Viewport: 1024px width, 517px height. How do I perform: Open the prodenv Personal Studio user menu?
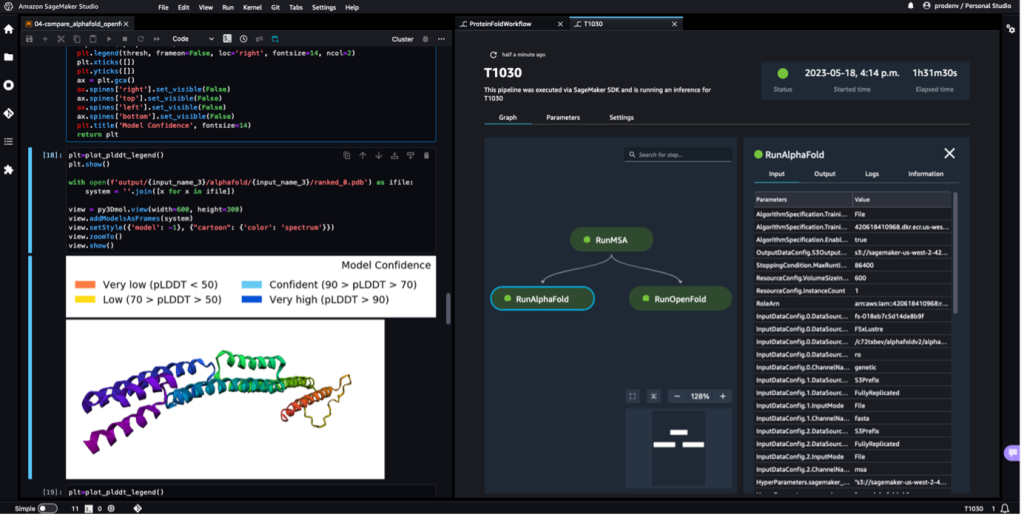pos(967,6)
